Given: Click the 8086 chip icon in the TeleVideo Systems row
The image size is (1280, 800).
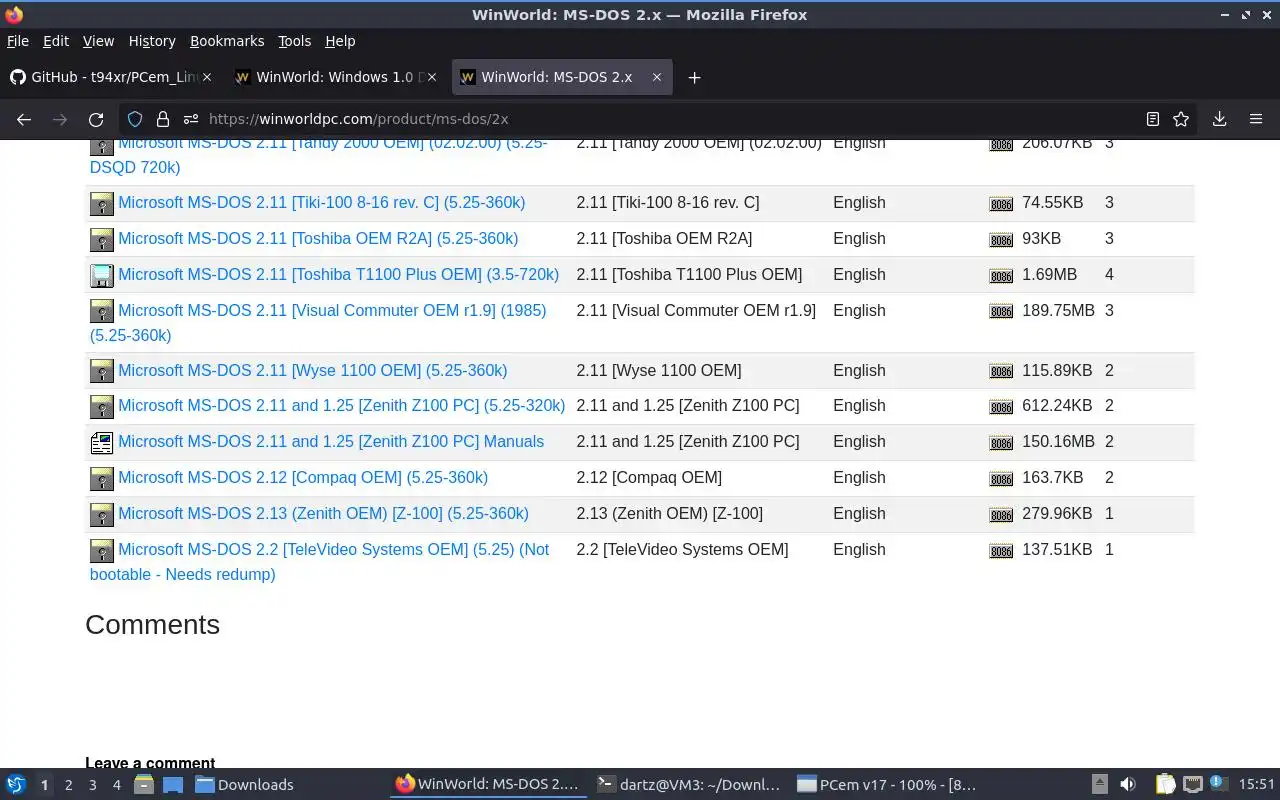Looking at the screenshot, I should tap(1001, 551).
